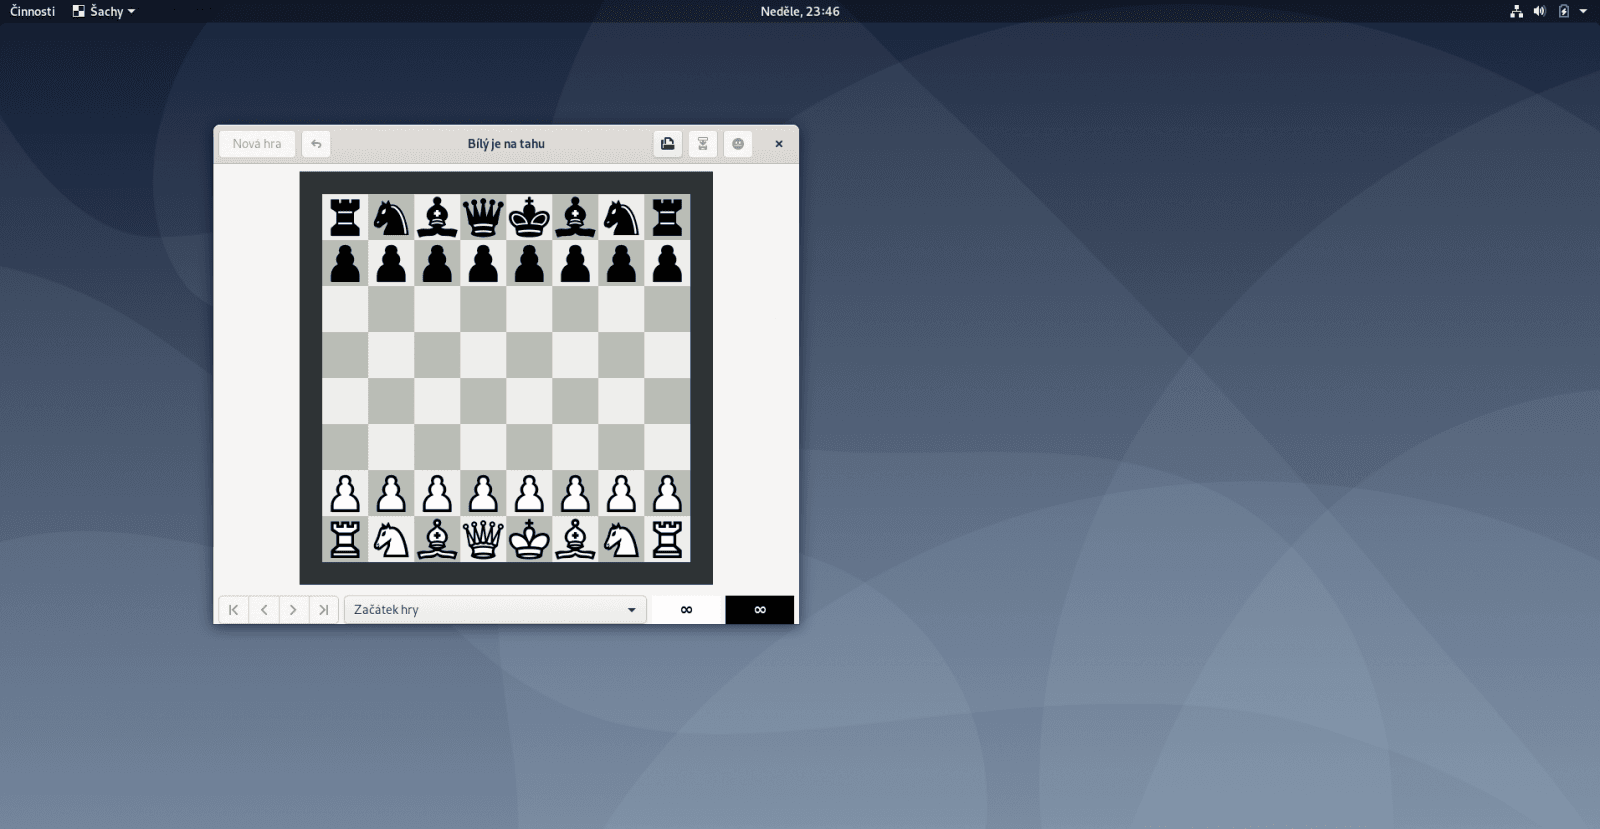Open the Činnosti activities overview
This screenshot has width=1600, height=829.
(32, 11)
